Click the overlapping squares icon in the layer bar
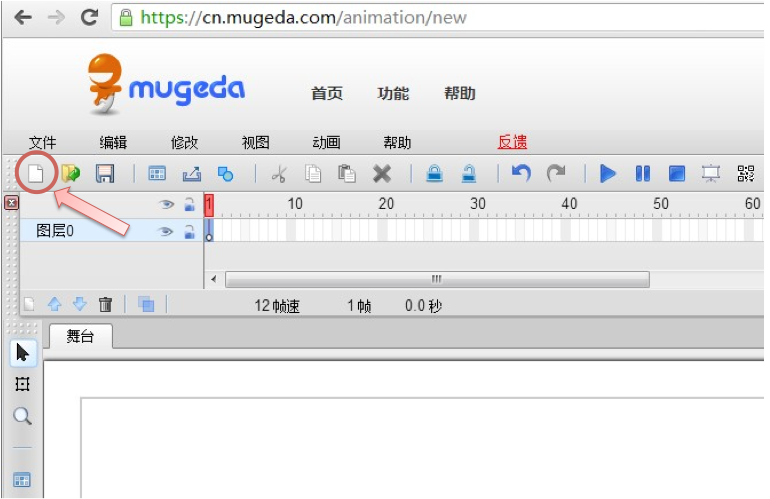 [x=146, y=305]
